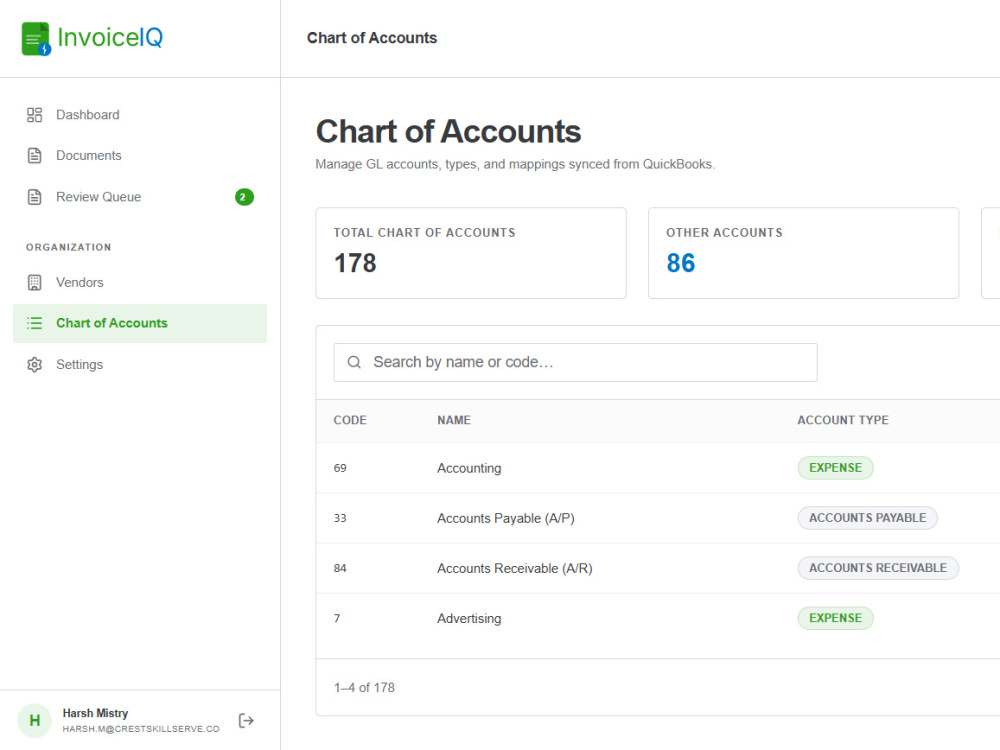Viewport: 1000px width, 750px height.
Task: Open the Review Queue badge showing 2
Action: [x=244, y=197]
